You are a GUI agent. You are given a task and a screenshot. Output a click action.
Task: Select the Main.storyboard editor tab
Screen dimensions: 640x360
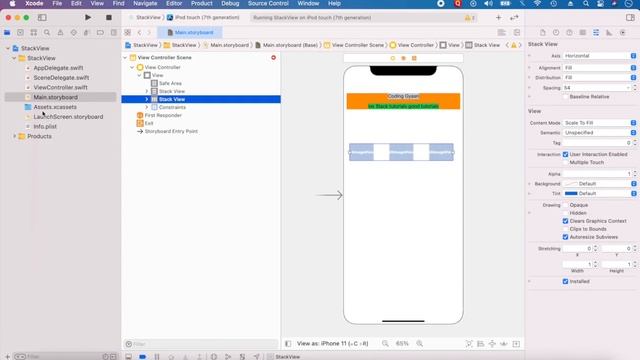point(190,32)
